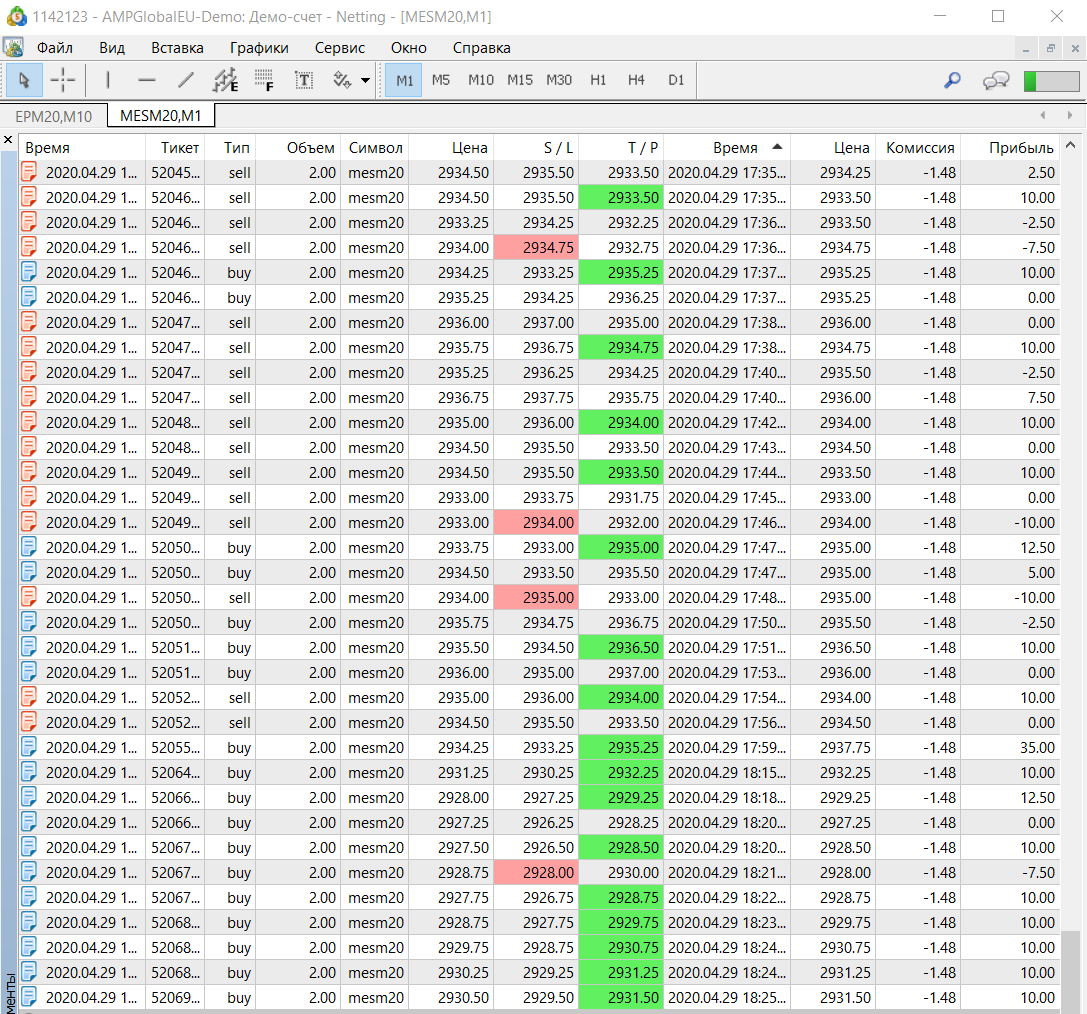Viewport: 1087px width, 1014px height.
Task: Activate the crosshair tool
Action: (63, 80)
